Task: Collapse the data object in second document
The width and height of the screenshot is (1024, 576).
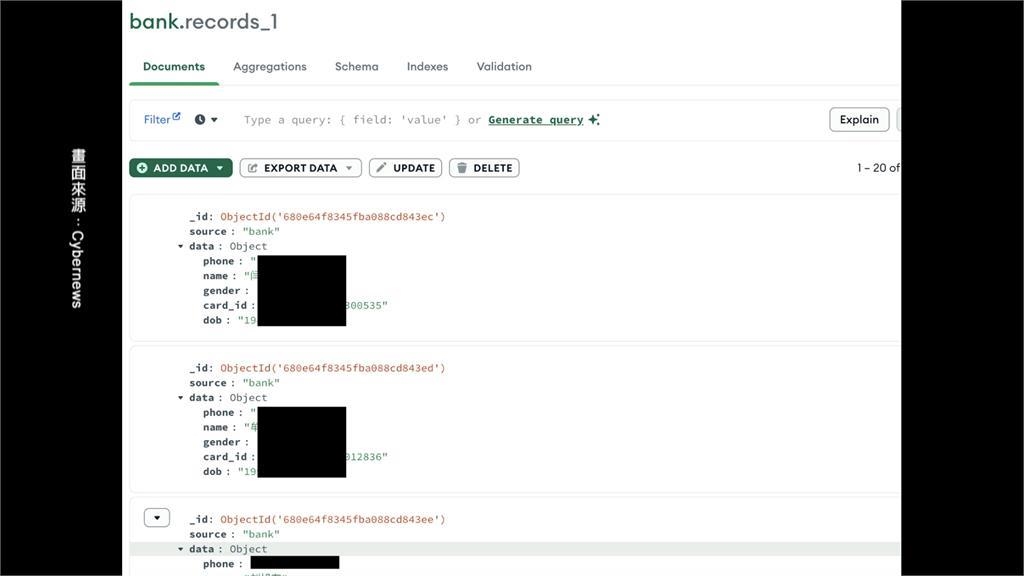Action: [181, 397]
